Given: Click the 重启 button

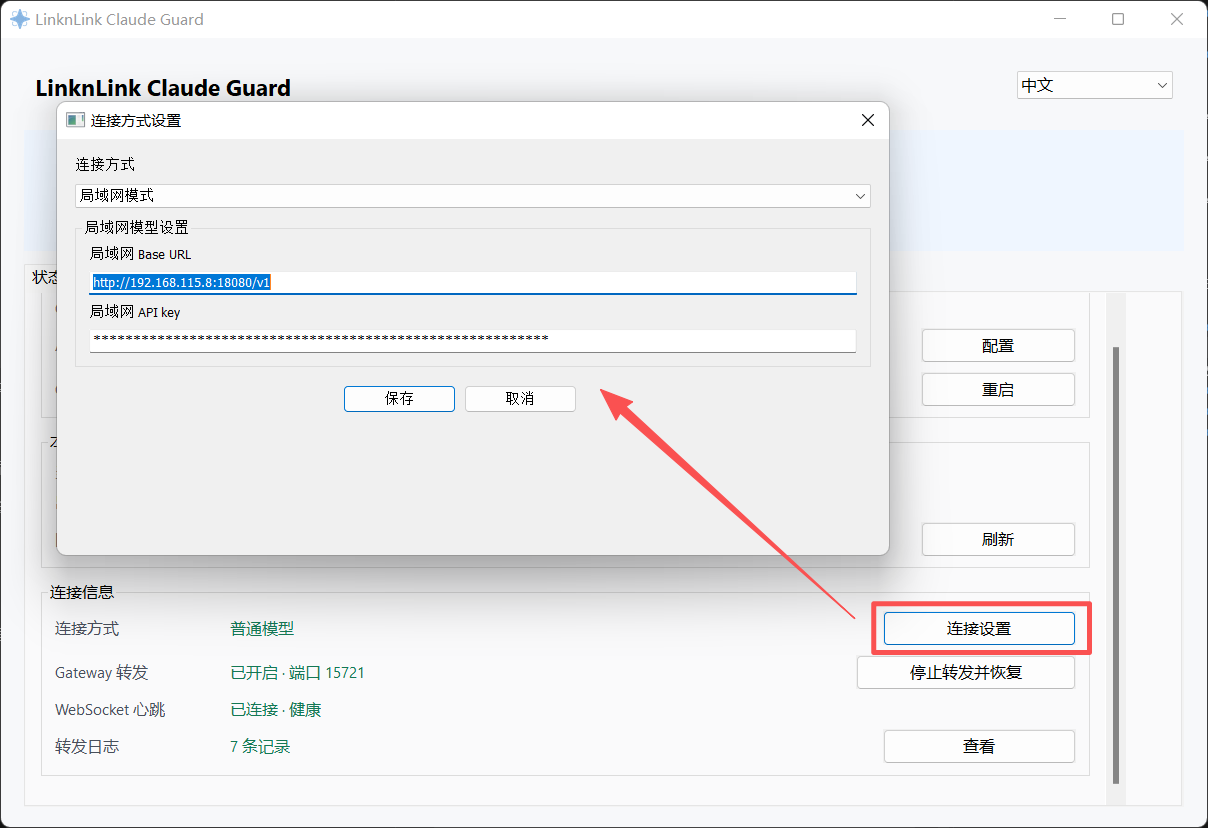Looking at the screenshot, I should coord(998,389).
